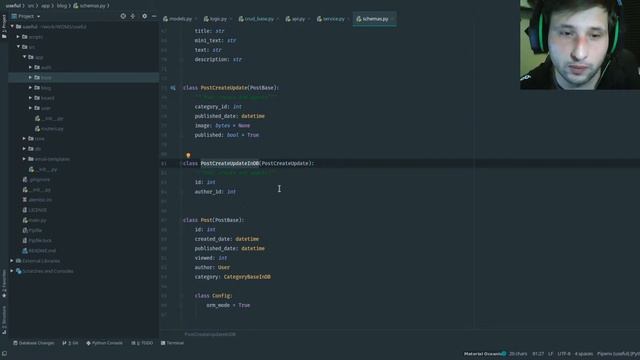
Task: Open the Terminal tool window
Action: (x=172, y=343)
